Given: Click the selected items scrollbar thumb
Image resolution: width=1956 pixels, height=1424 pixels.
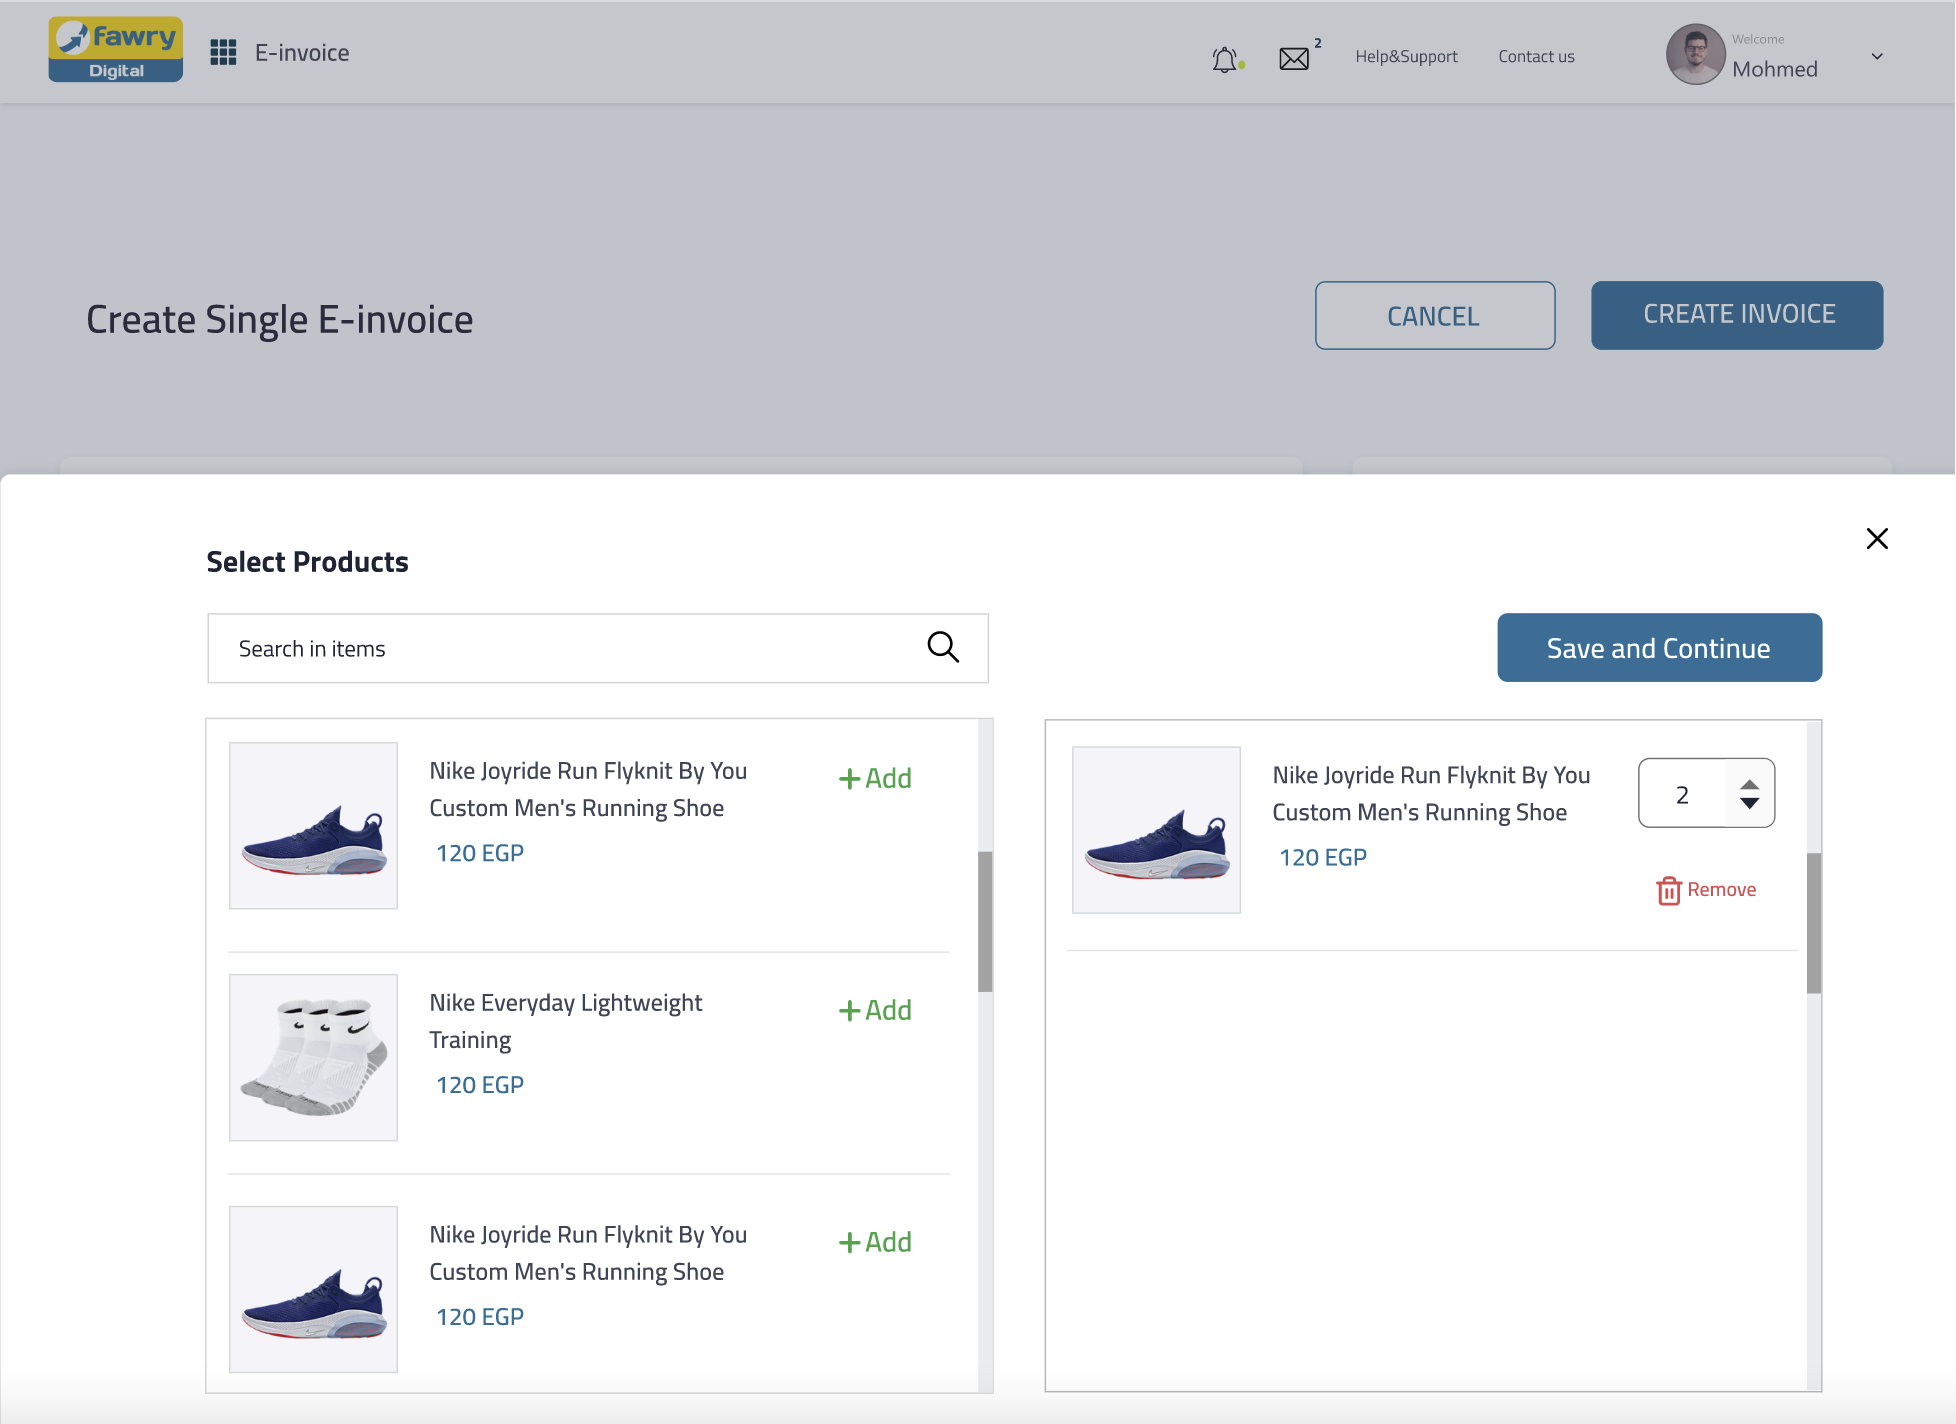Looking at the screenshot, I should tap(1814, 923).
